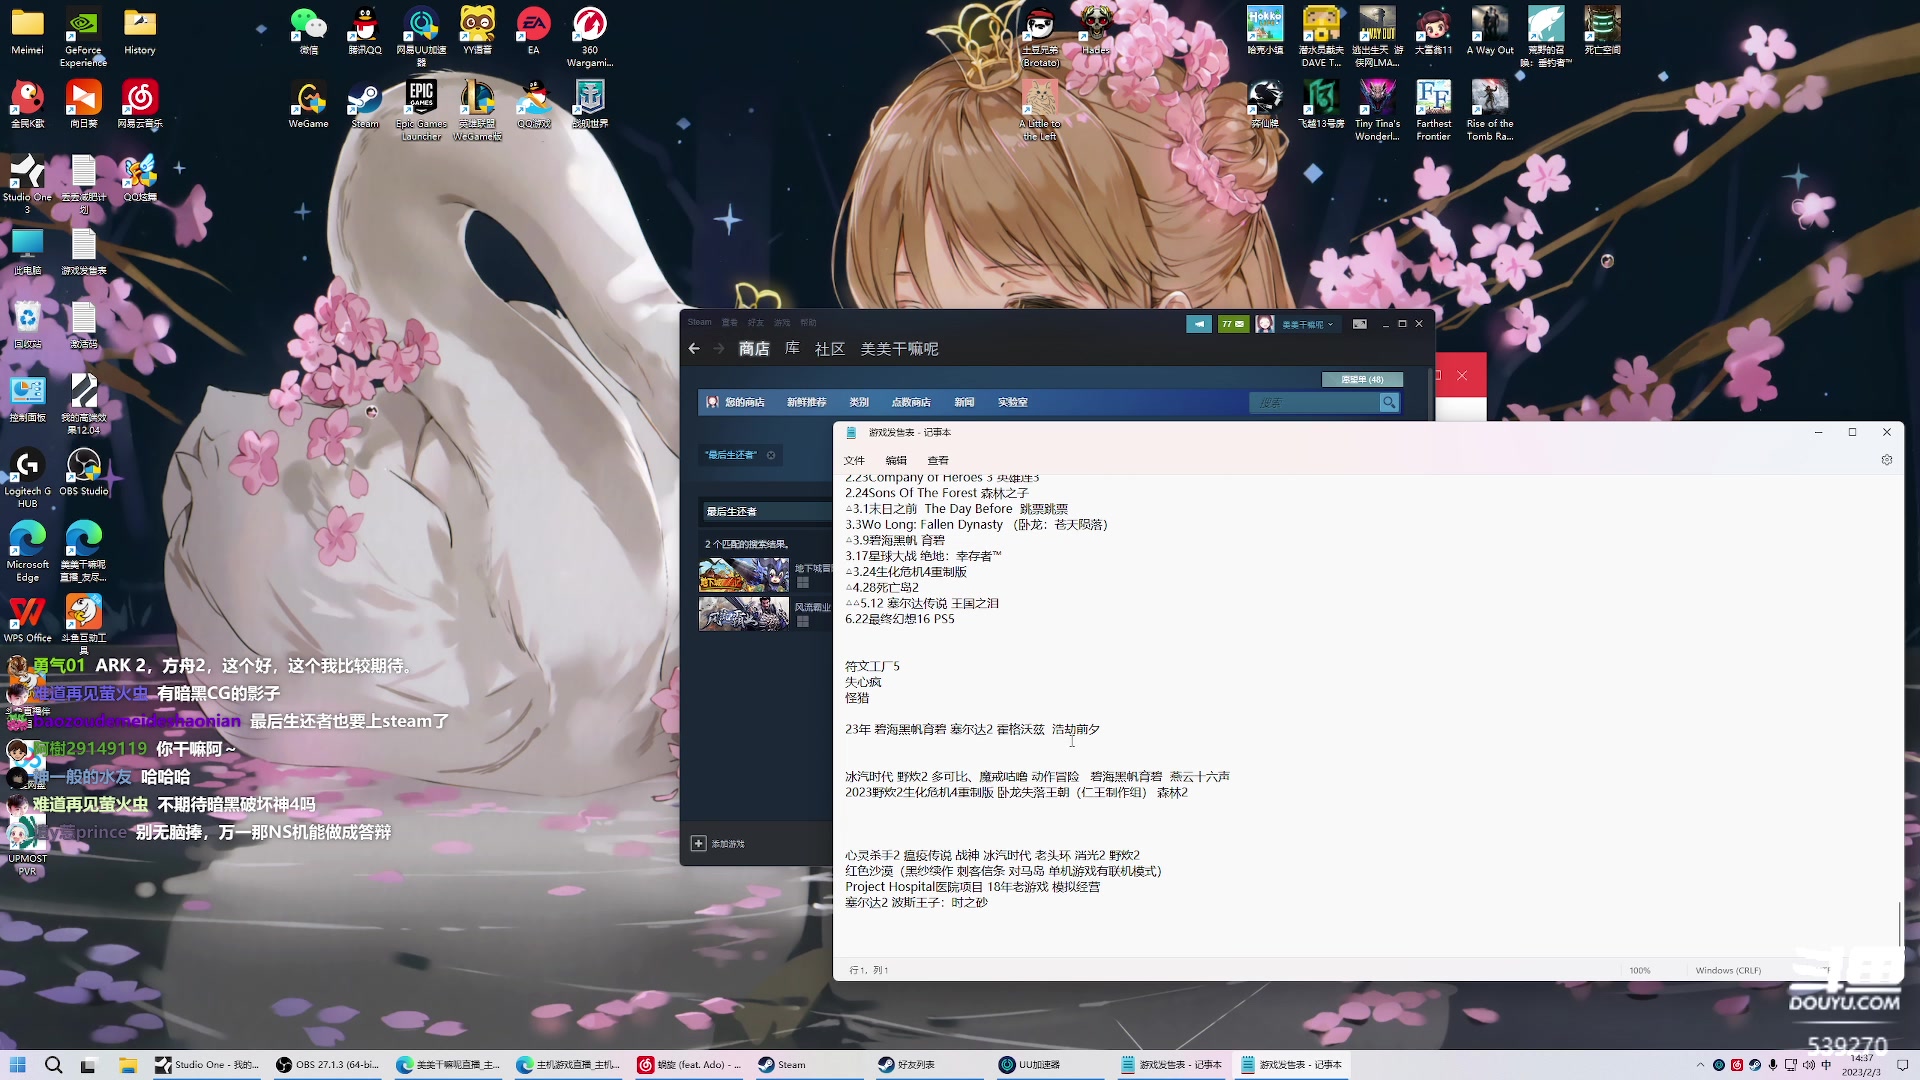Viewport: 1920px width, 1080px height.
Task: Remove the "最后生还者" search tag filter
Action: [771, 455]
